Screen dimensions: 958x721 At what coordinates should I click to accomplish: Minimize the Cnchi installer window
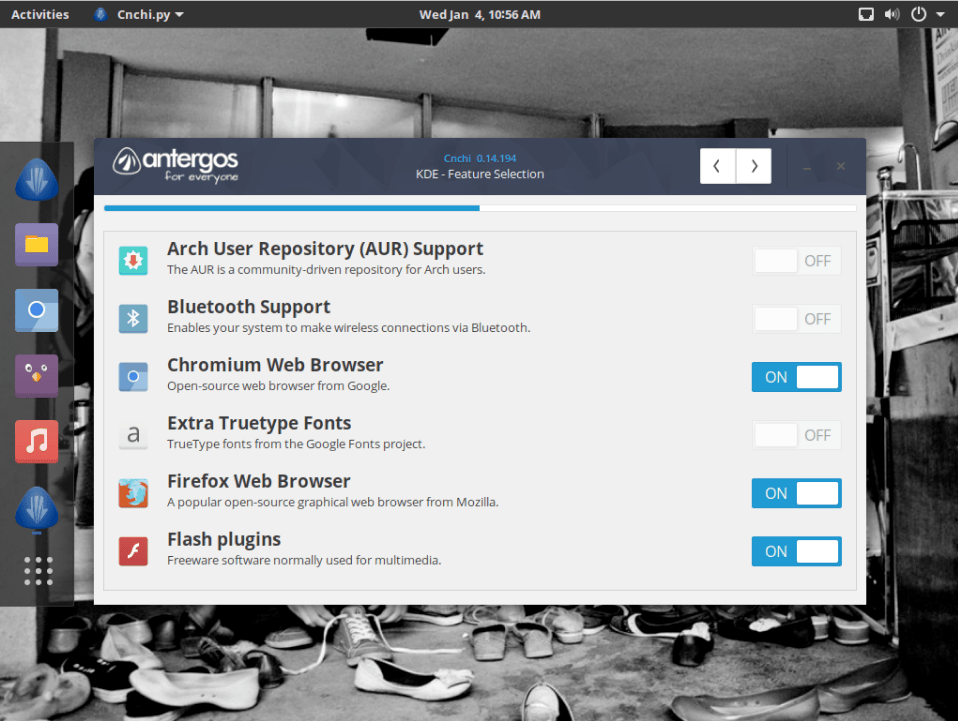tap(807, 167)
